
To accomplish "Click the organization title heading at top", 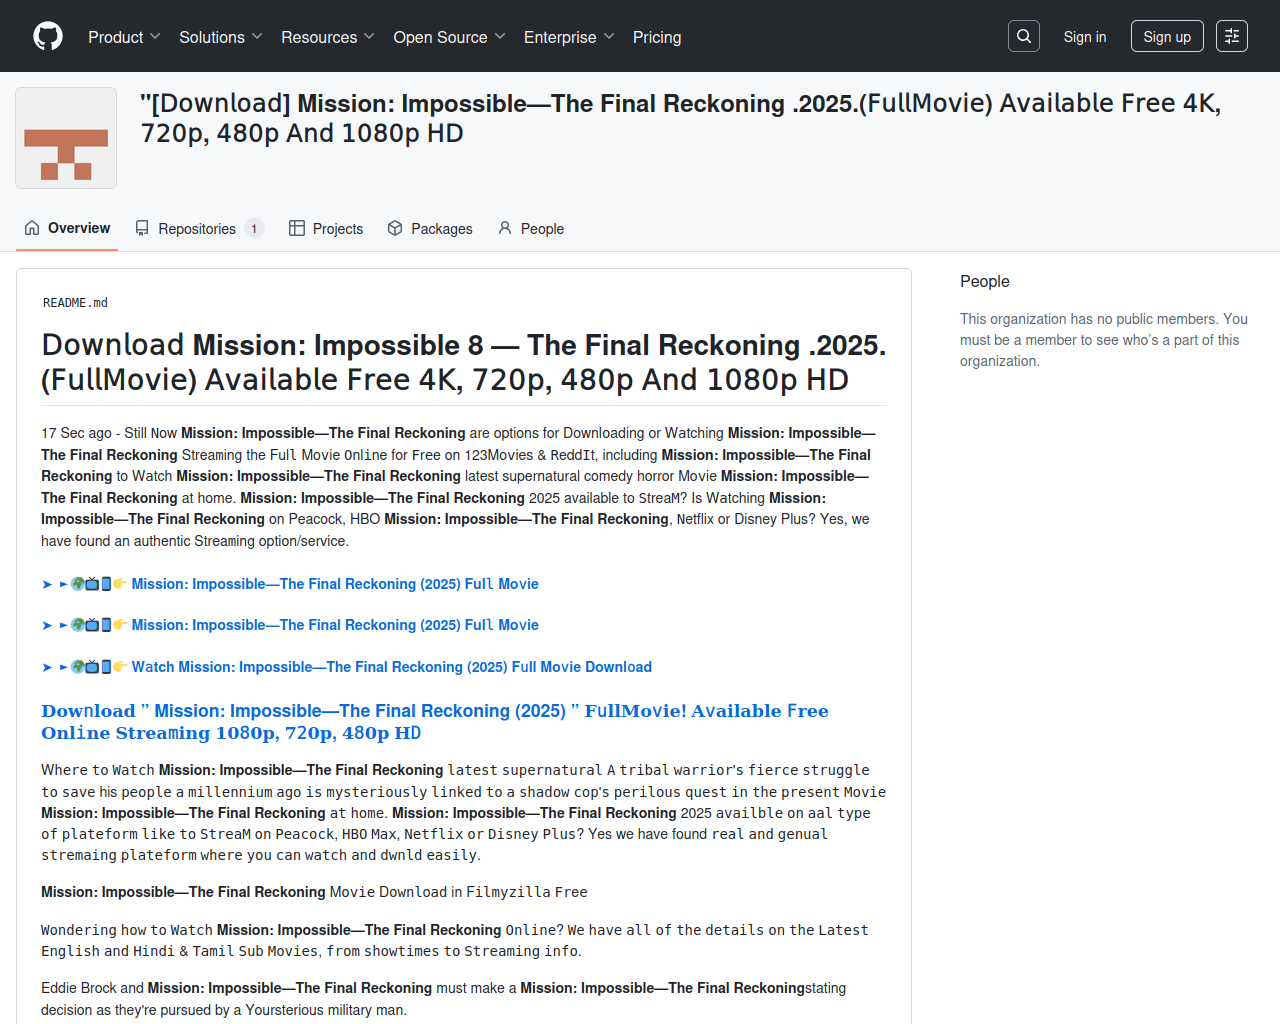I will [681, 118].
